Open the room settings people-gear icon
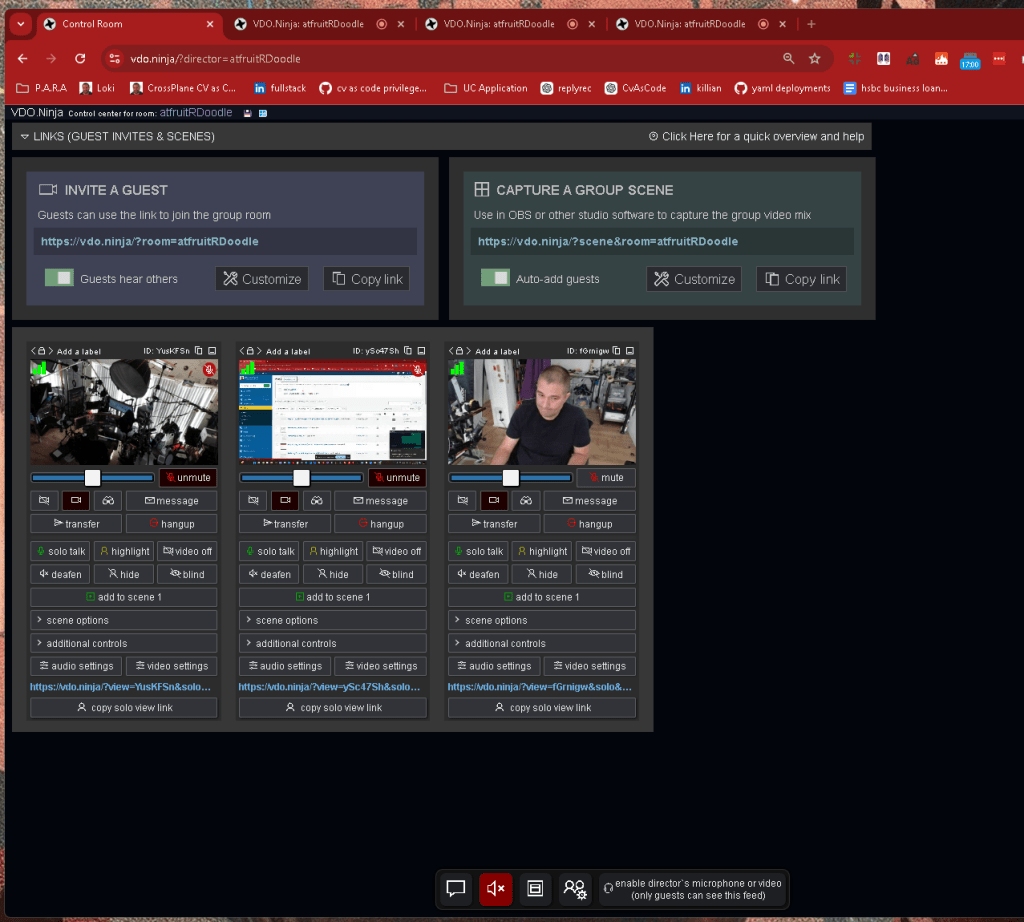This screenshot has height=922, width=1024. (x=575, y=889)
